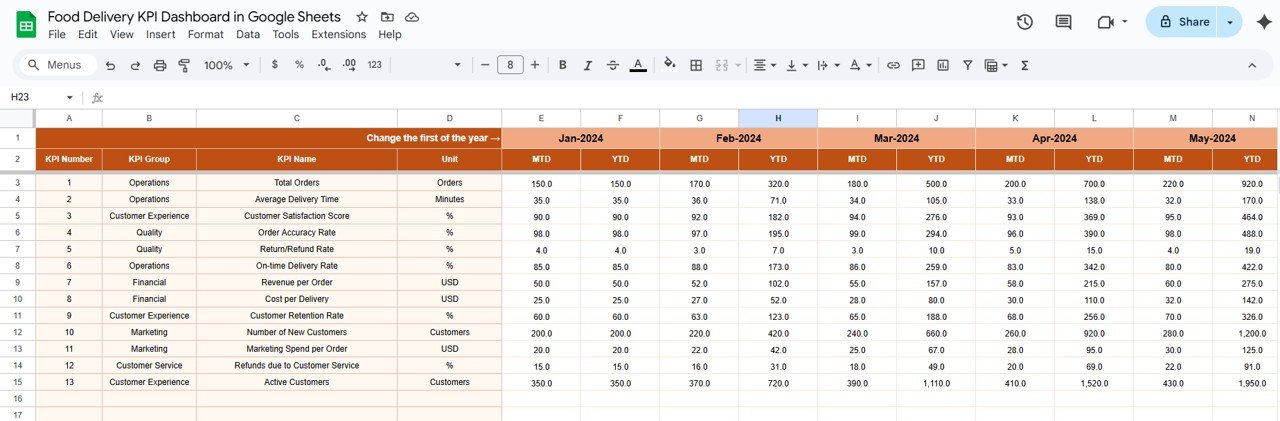Create a filter with the funnel icon
The image size is (1280, 421).
point(968,65)
